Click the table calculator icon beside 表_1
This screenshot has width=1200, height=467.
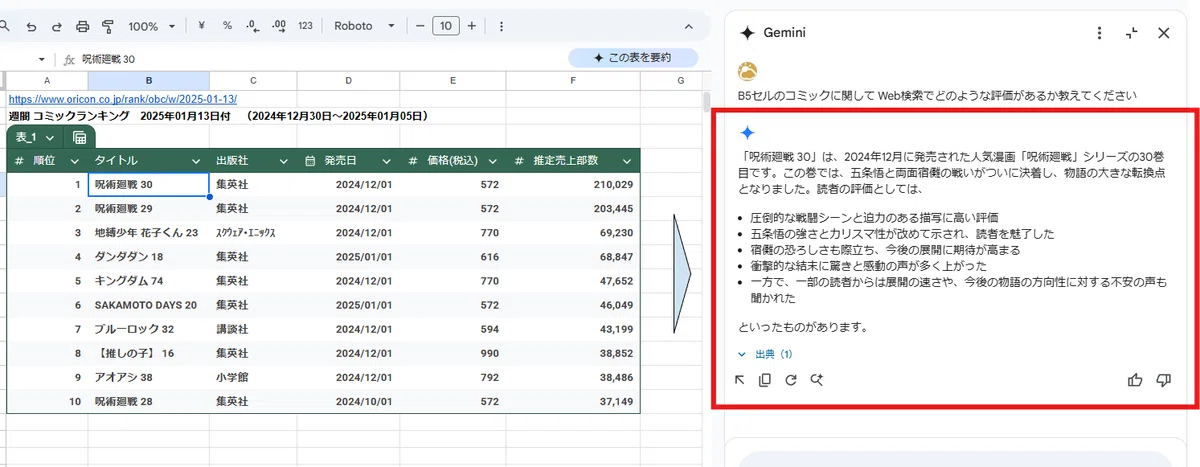pos(80,138)
